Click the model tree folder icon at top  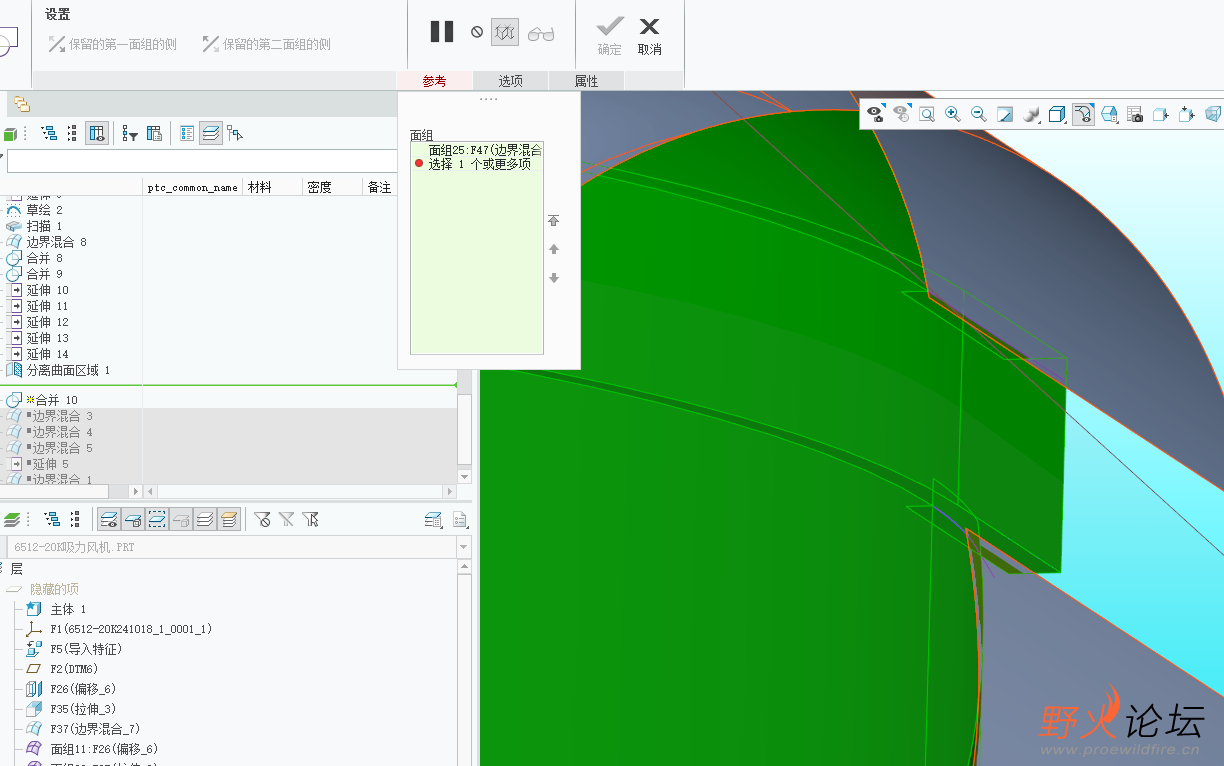coord(21,104)
